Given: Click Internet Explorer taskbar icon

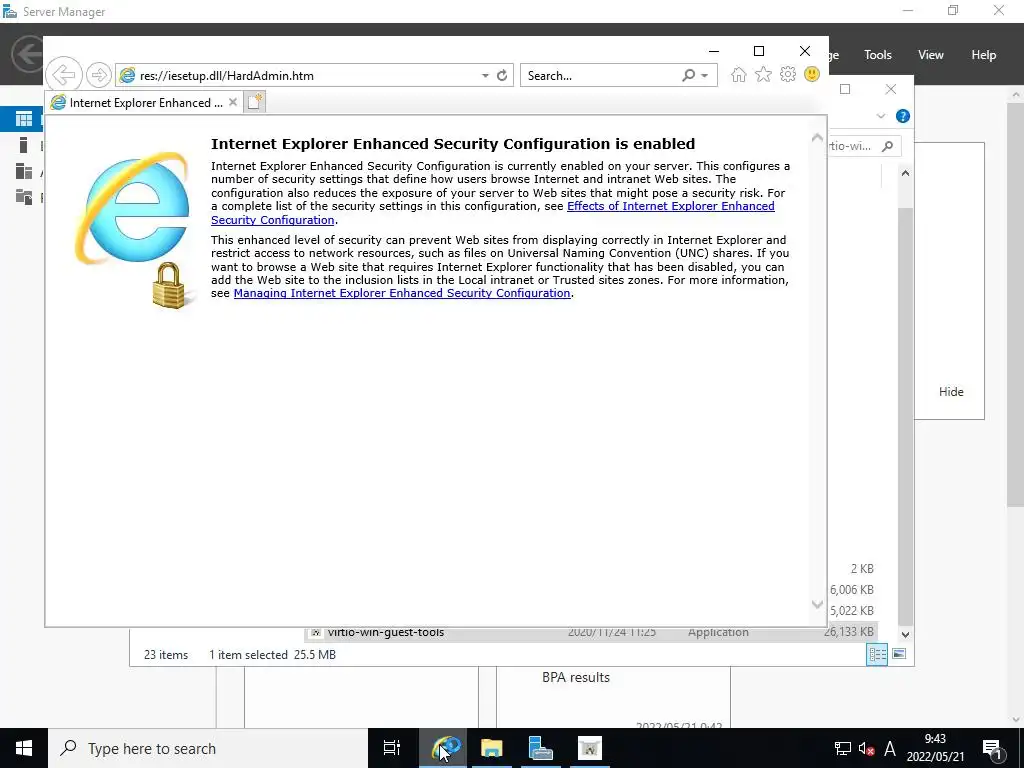Looking at the screenshot, I should 443,748.
